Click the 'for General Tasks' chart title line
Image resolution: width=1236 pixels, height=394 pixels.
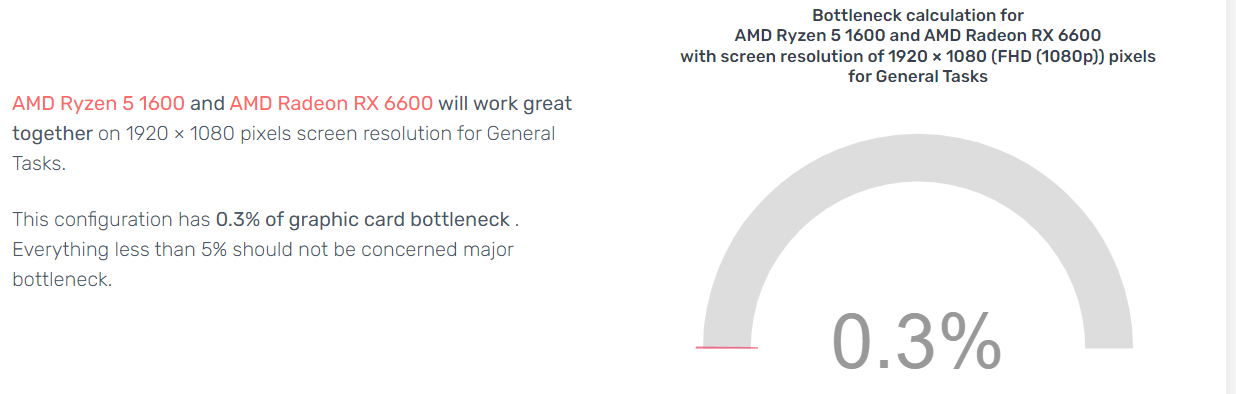coord(918,76)
